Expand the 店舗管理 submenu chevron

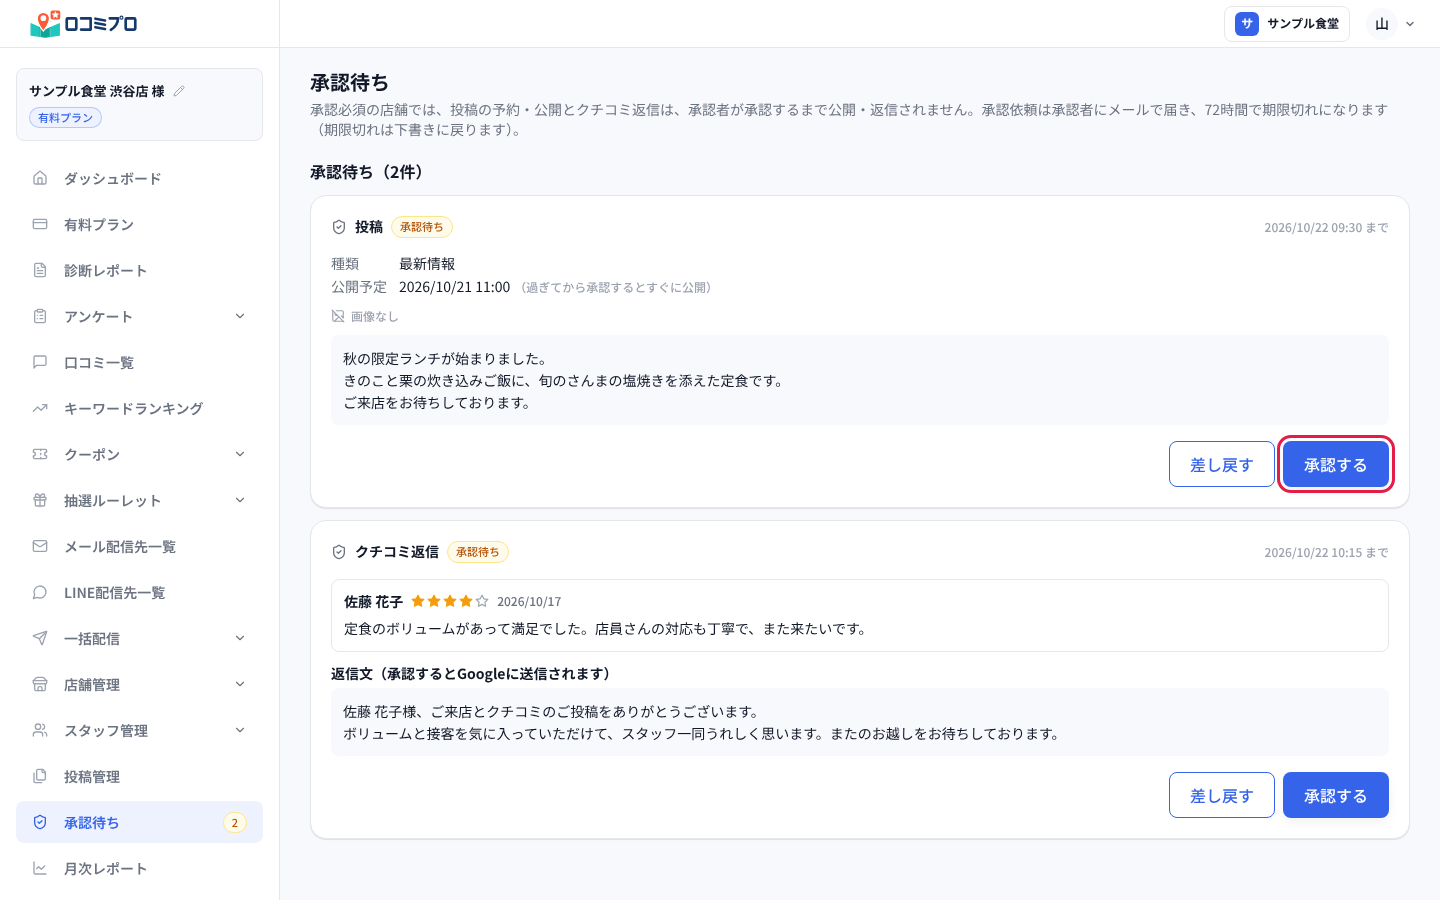pos(240,684)
